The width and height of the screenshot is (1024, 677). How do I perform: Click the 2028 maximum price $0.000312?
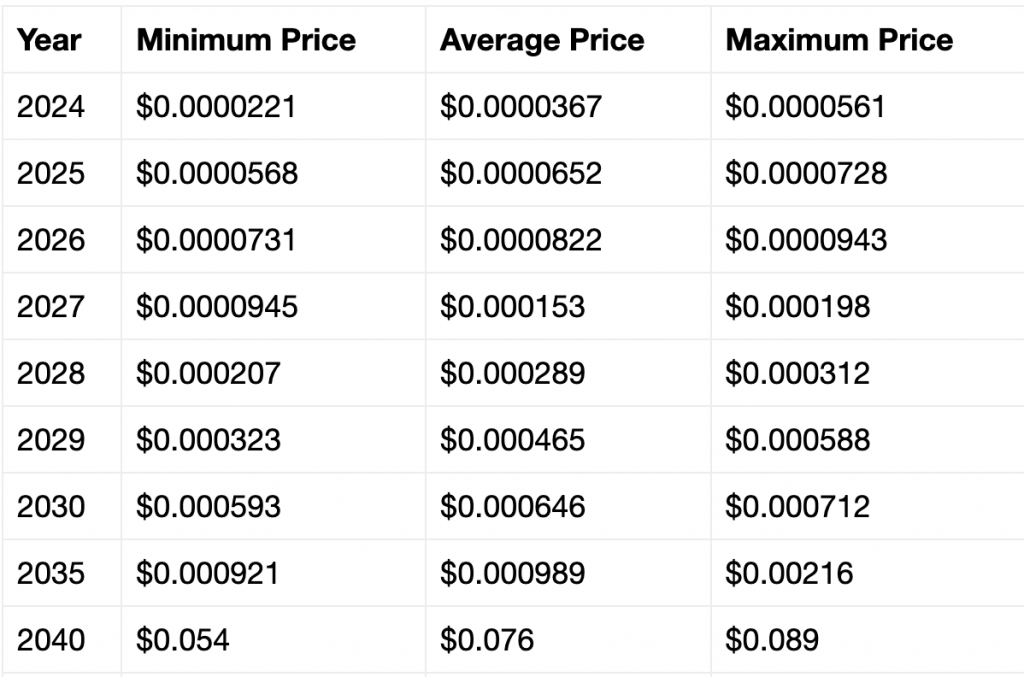point(797,373)
